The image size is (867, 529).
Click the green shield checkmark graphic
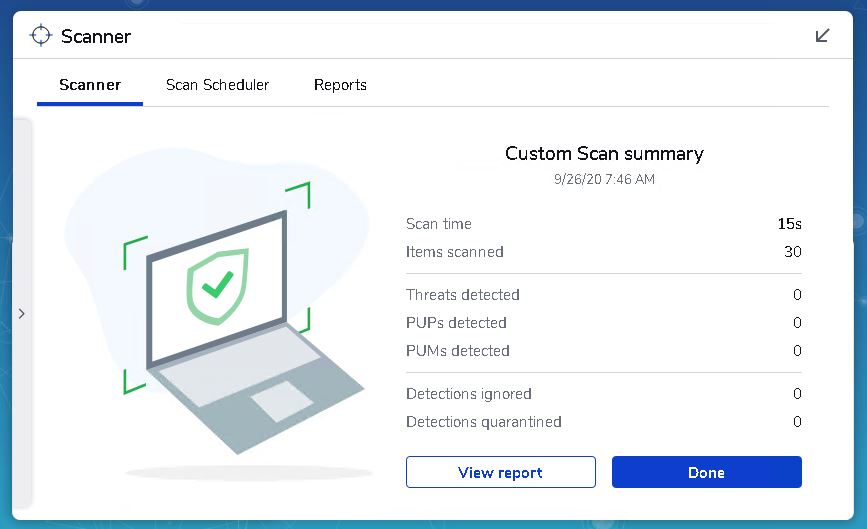coord(217,286)
